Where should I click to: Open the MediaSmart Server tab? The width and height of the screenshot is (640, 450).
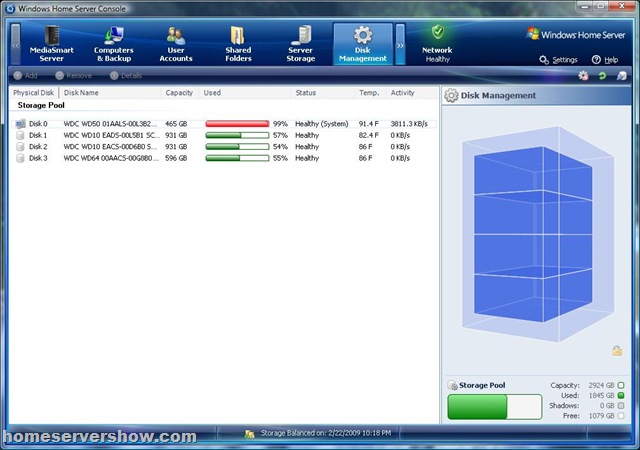51,44
